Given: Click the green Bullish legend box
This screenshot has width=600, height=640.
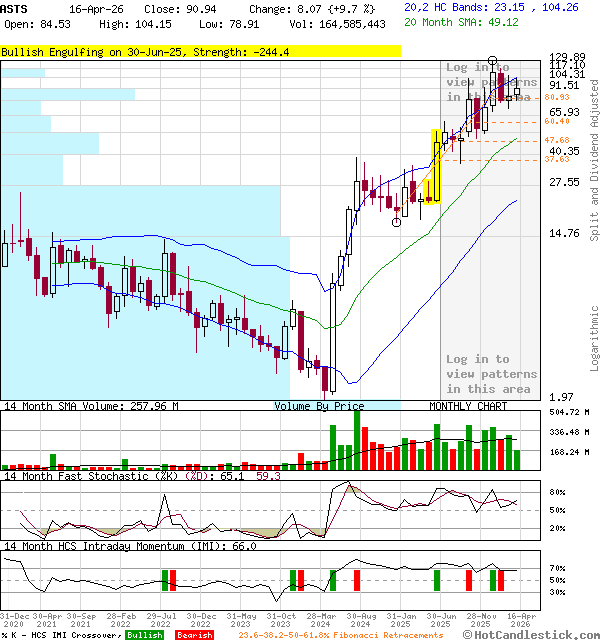Looking at the screenshot, I should pyautogui.click(x=145, y=635).
